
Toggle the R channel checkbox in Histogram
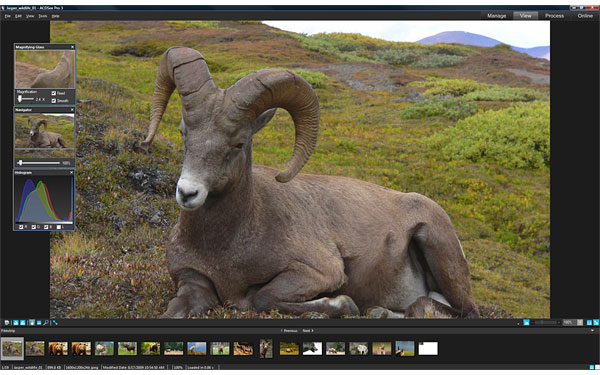click(x=21, y=227)
